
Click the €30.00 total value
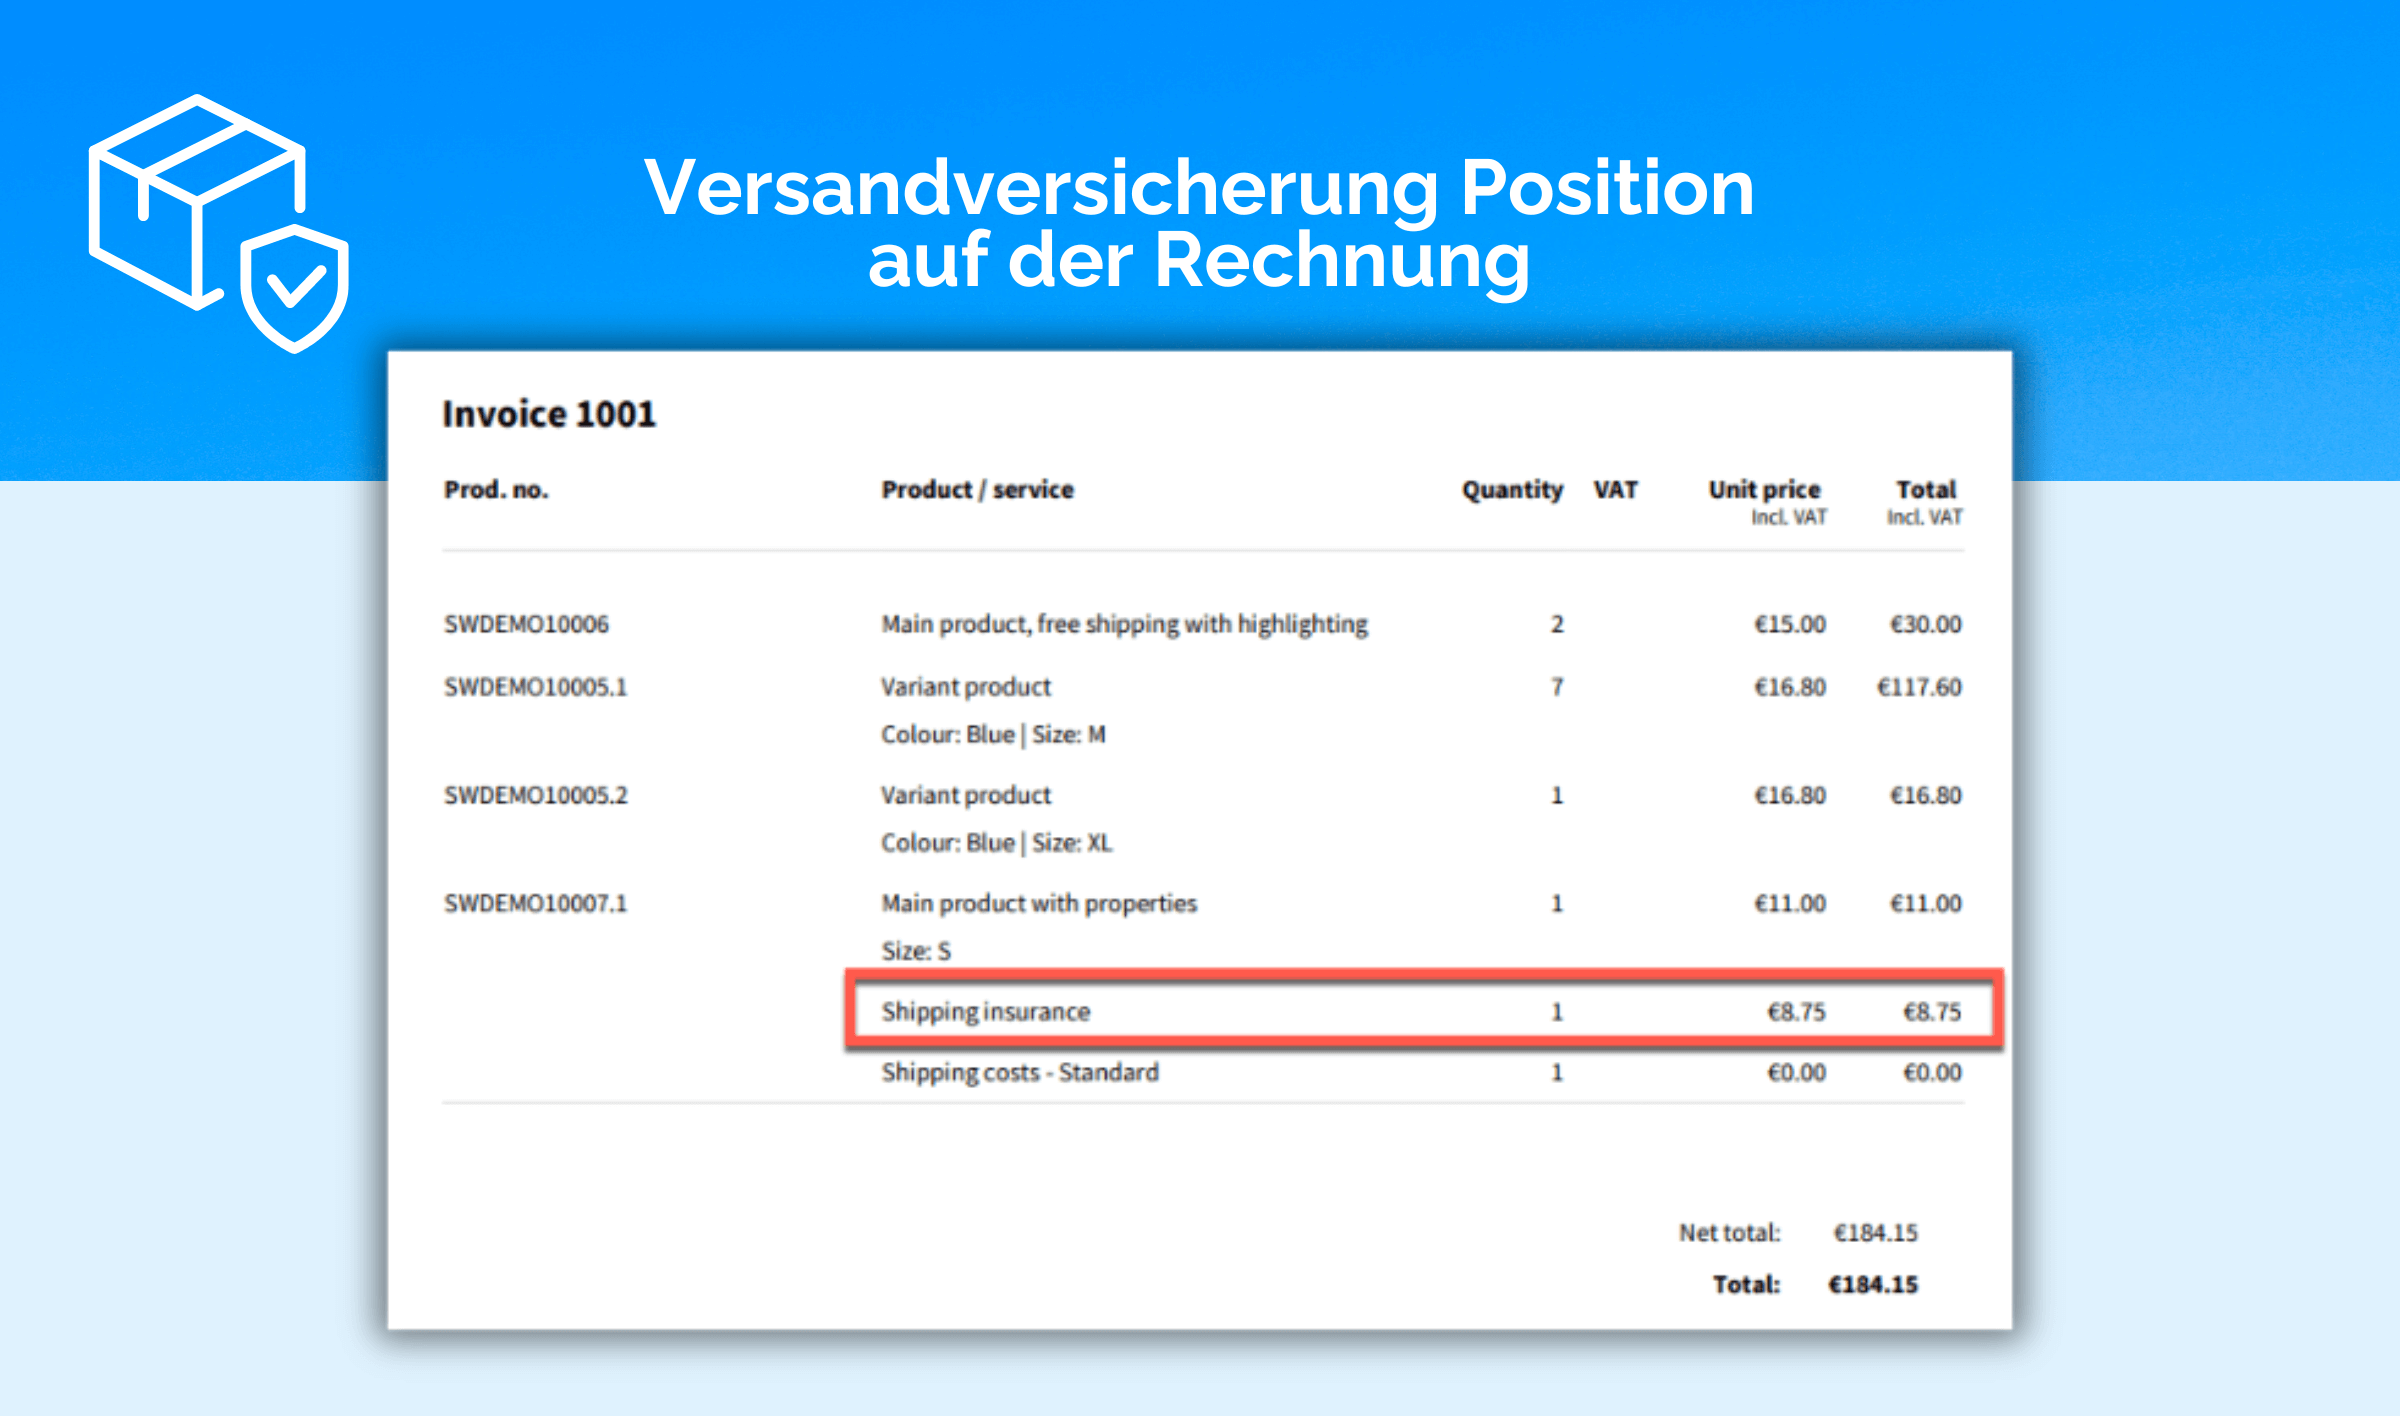pyautogui.click(x=1925, y=624)
